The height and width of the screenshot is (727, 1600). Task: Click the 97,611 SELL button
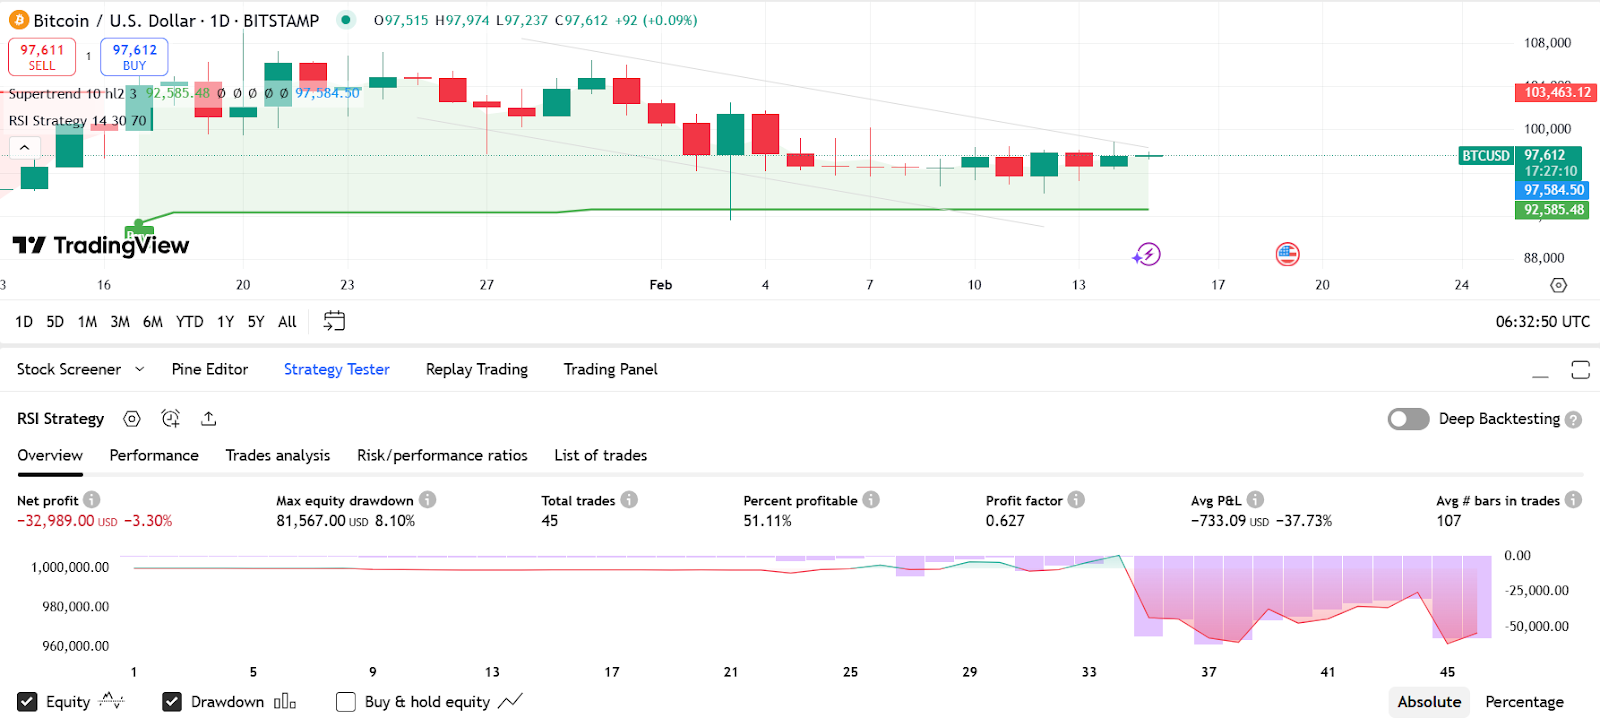(x=42, y=57)
